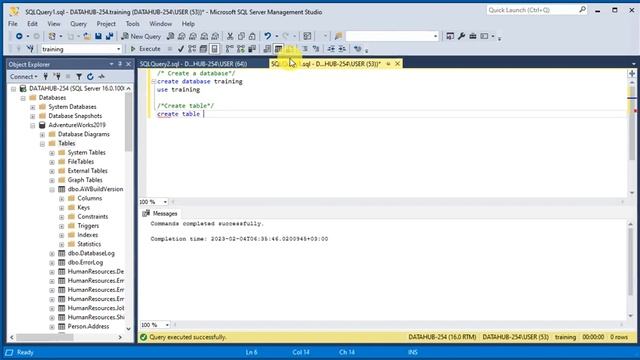640x360 pixels.
Task: Click the Filter funnel icon in Object Explorer
Action: pyautogui.click(x=79, y=76)
